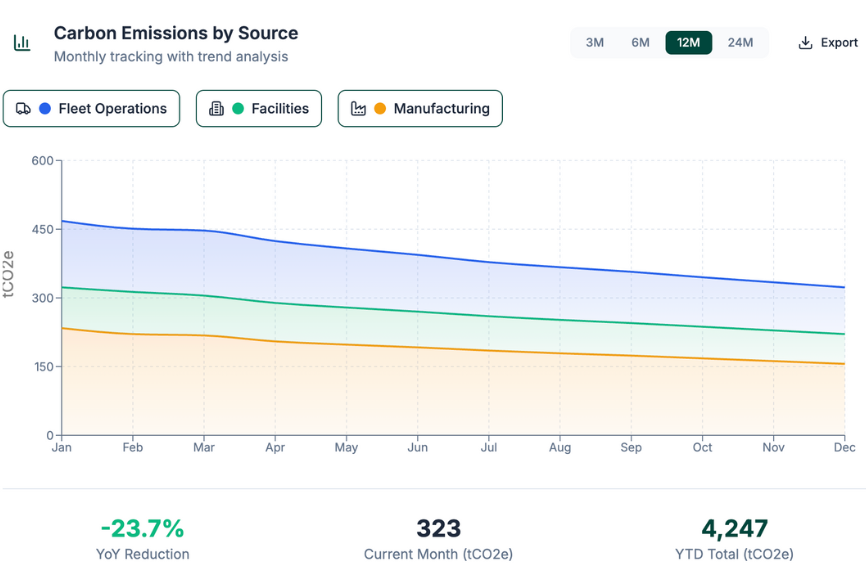Image resolution: width=866 pixels, height=584 pixels.
Task: Click the 4,247 YTD Total figure
Action: (734, 528)
